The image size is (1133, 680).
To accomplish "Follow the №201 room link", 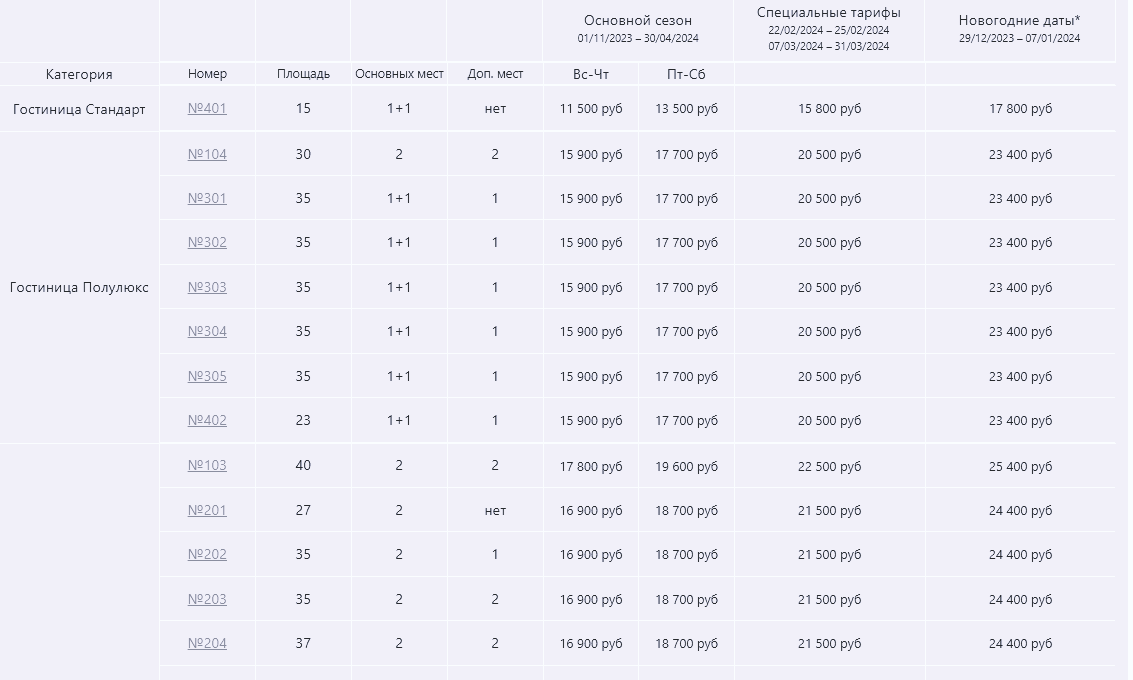I will 207,510.
